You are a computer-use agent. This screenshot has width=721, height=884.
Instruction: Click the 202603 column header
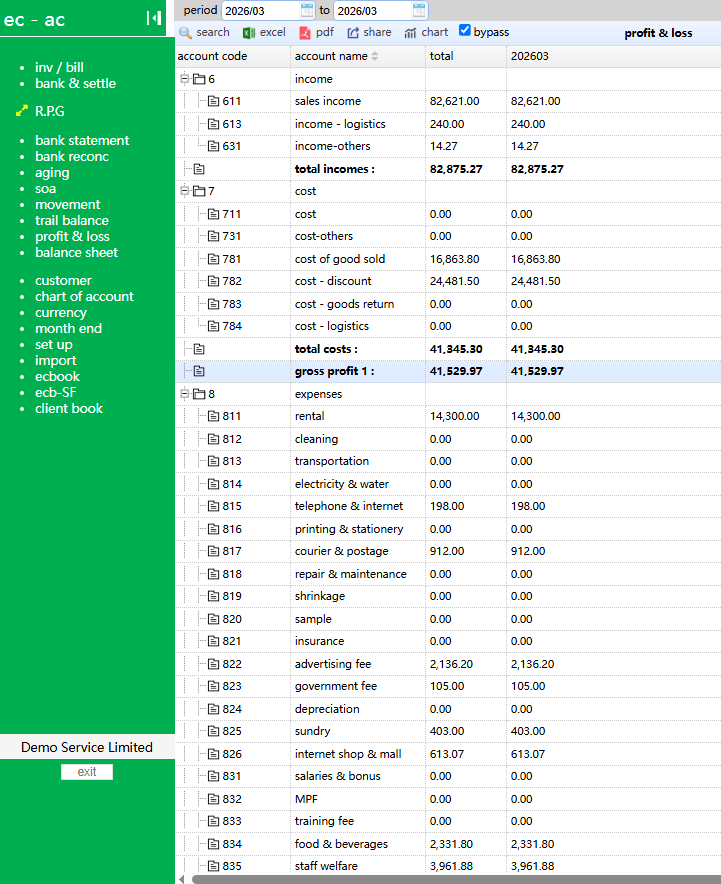point(529,56)
